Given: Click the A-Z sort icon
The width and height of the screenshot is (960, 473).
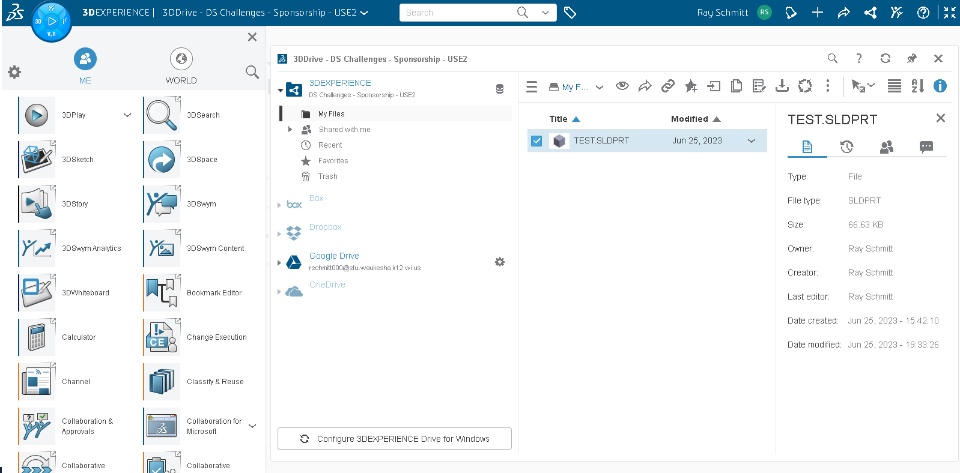Looking at the screenshot, I should (x=917, y=86).
